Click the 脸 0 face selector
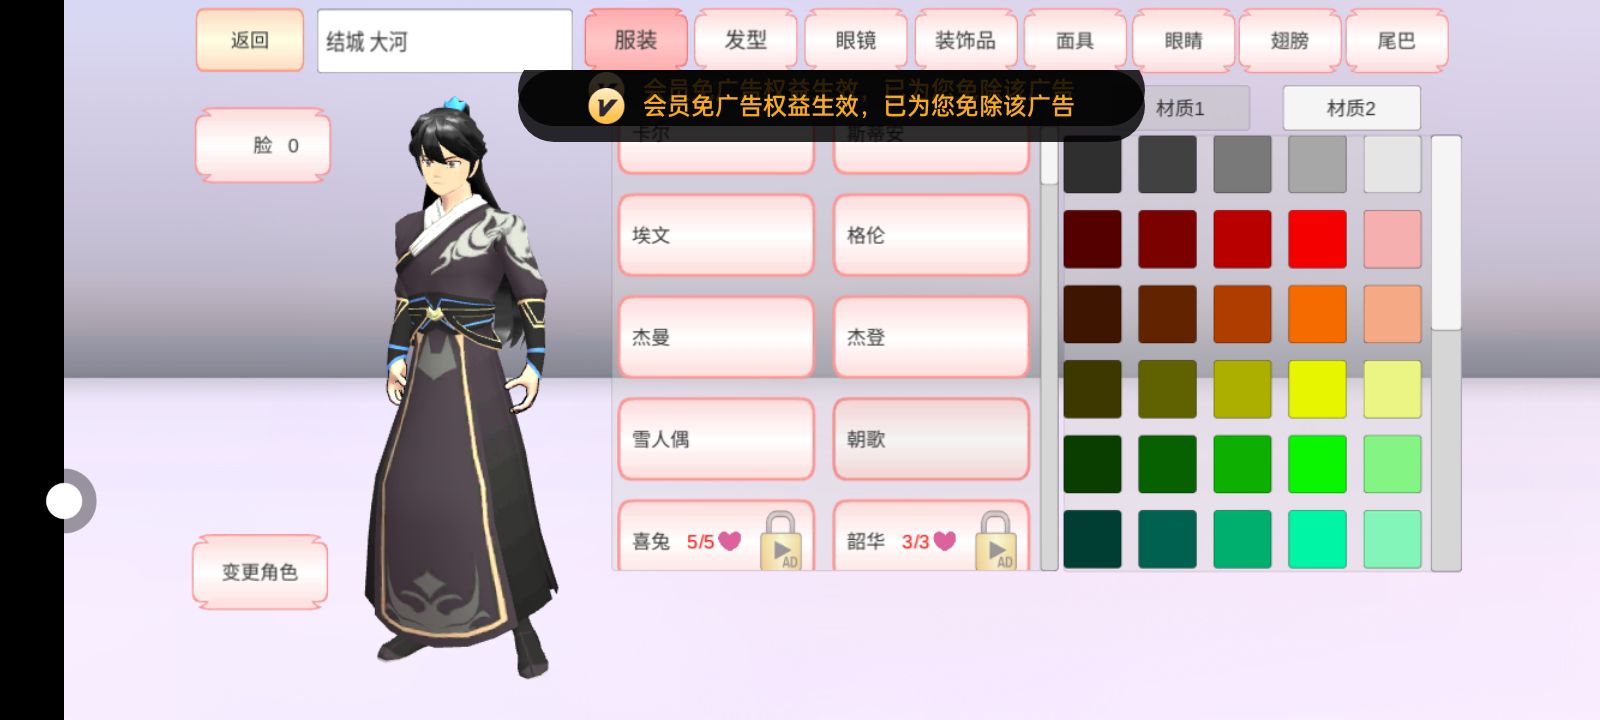Viewport: 1600px width, 720px height. point(262,145)
